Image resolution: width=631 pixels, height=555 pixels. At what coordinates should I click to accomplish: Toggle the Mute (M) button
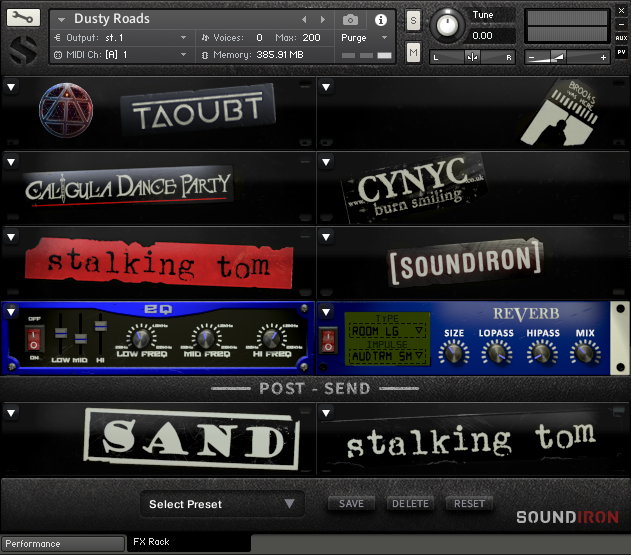[413, 52]
